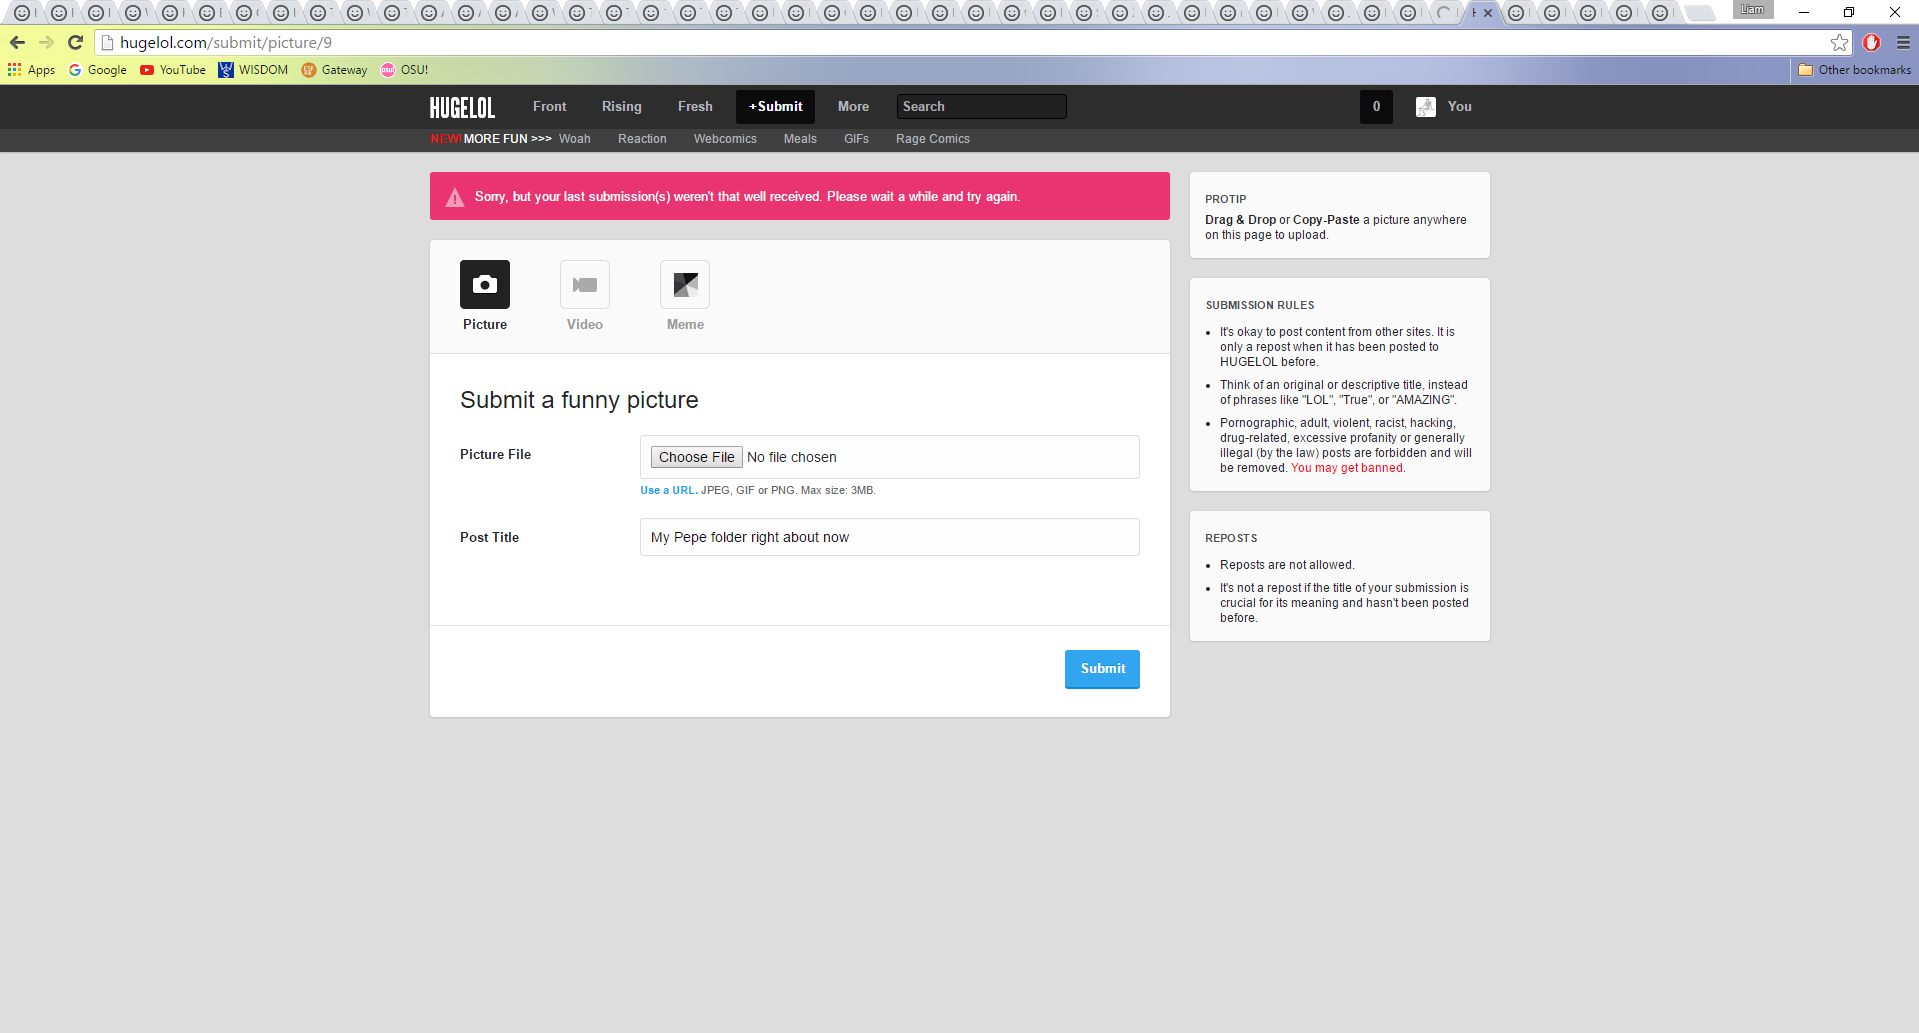This screenshot has height=1033, width=1919.
Task: Open Meals category link
Action: point(800,139)
